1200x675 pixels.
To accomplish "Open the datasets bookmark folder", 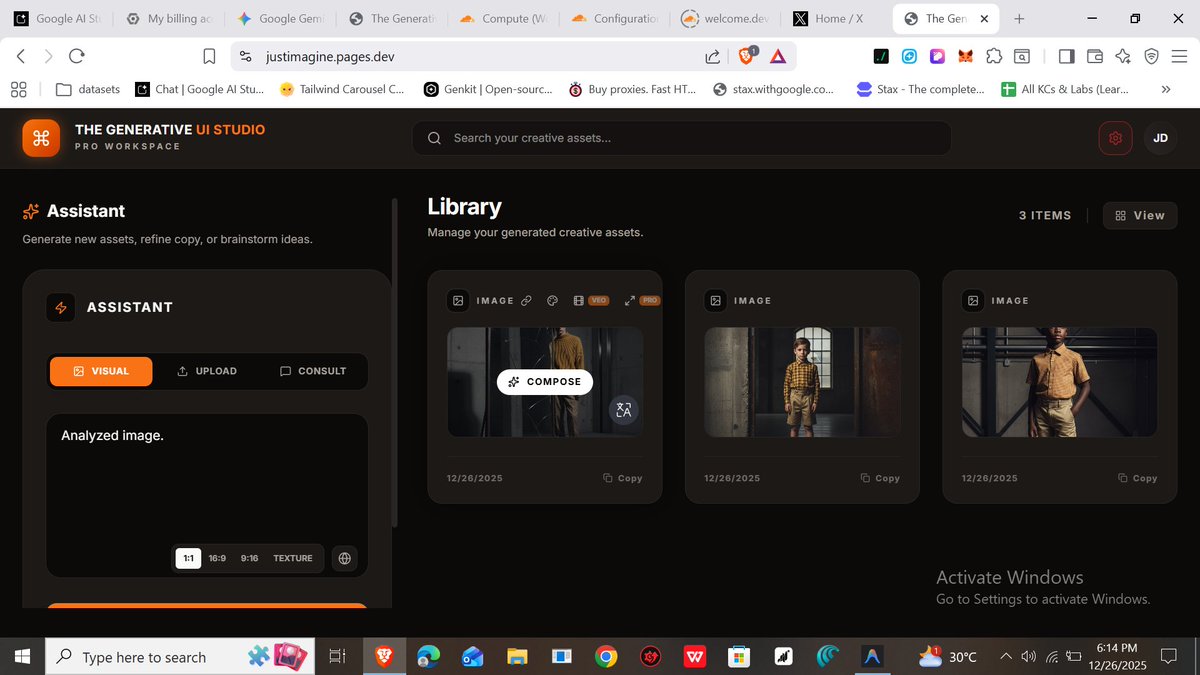I will coord(88,89).
